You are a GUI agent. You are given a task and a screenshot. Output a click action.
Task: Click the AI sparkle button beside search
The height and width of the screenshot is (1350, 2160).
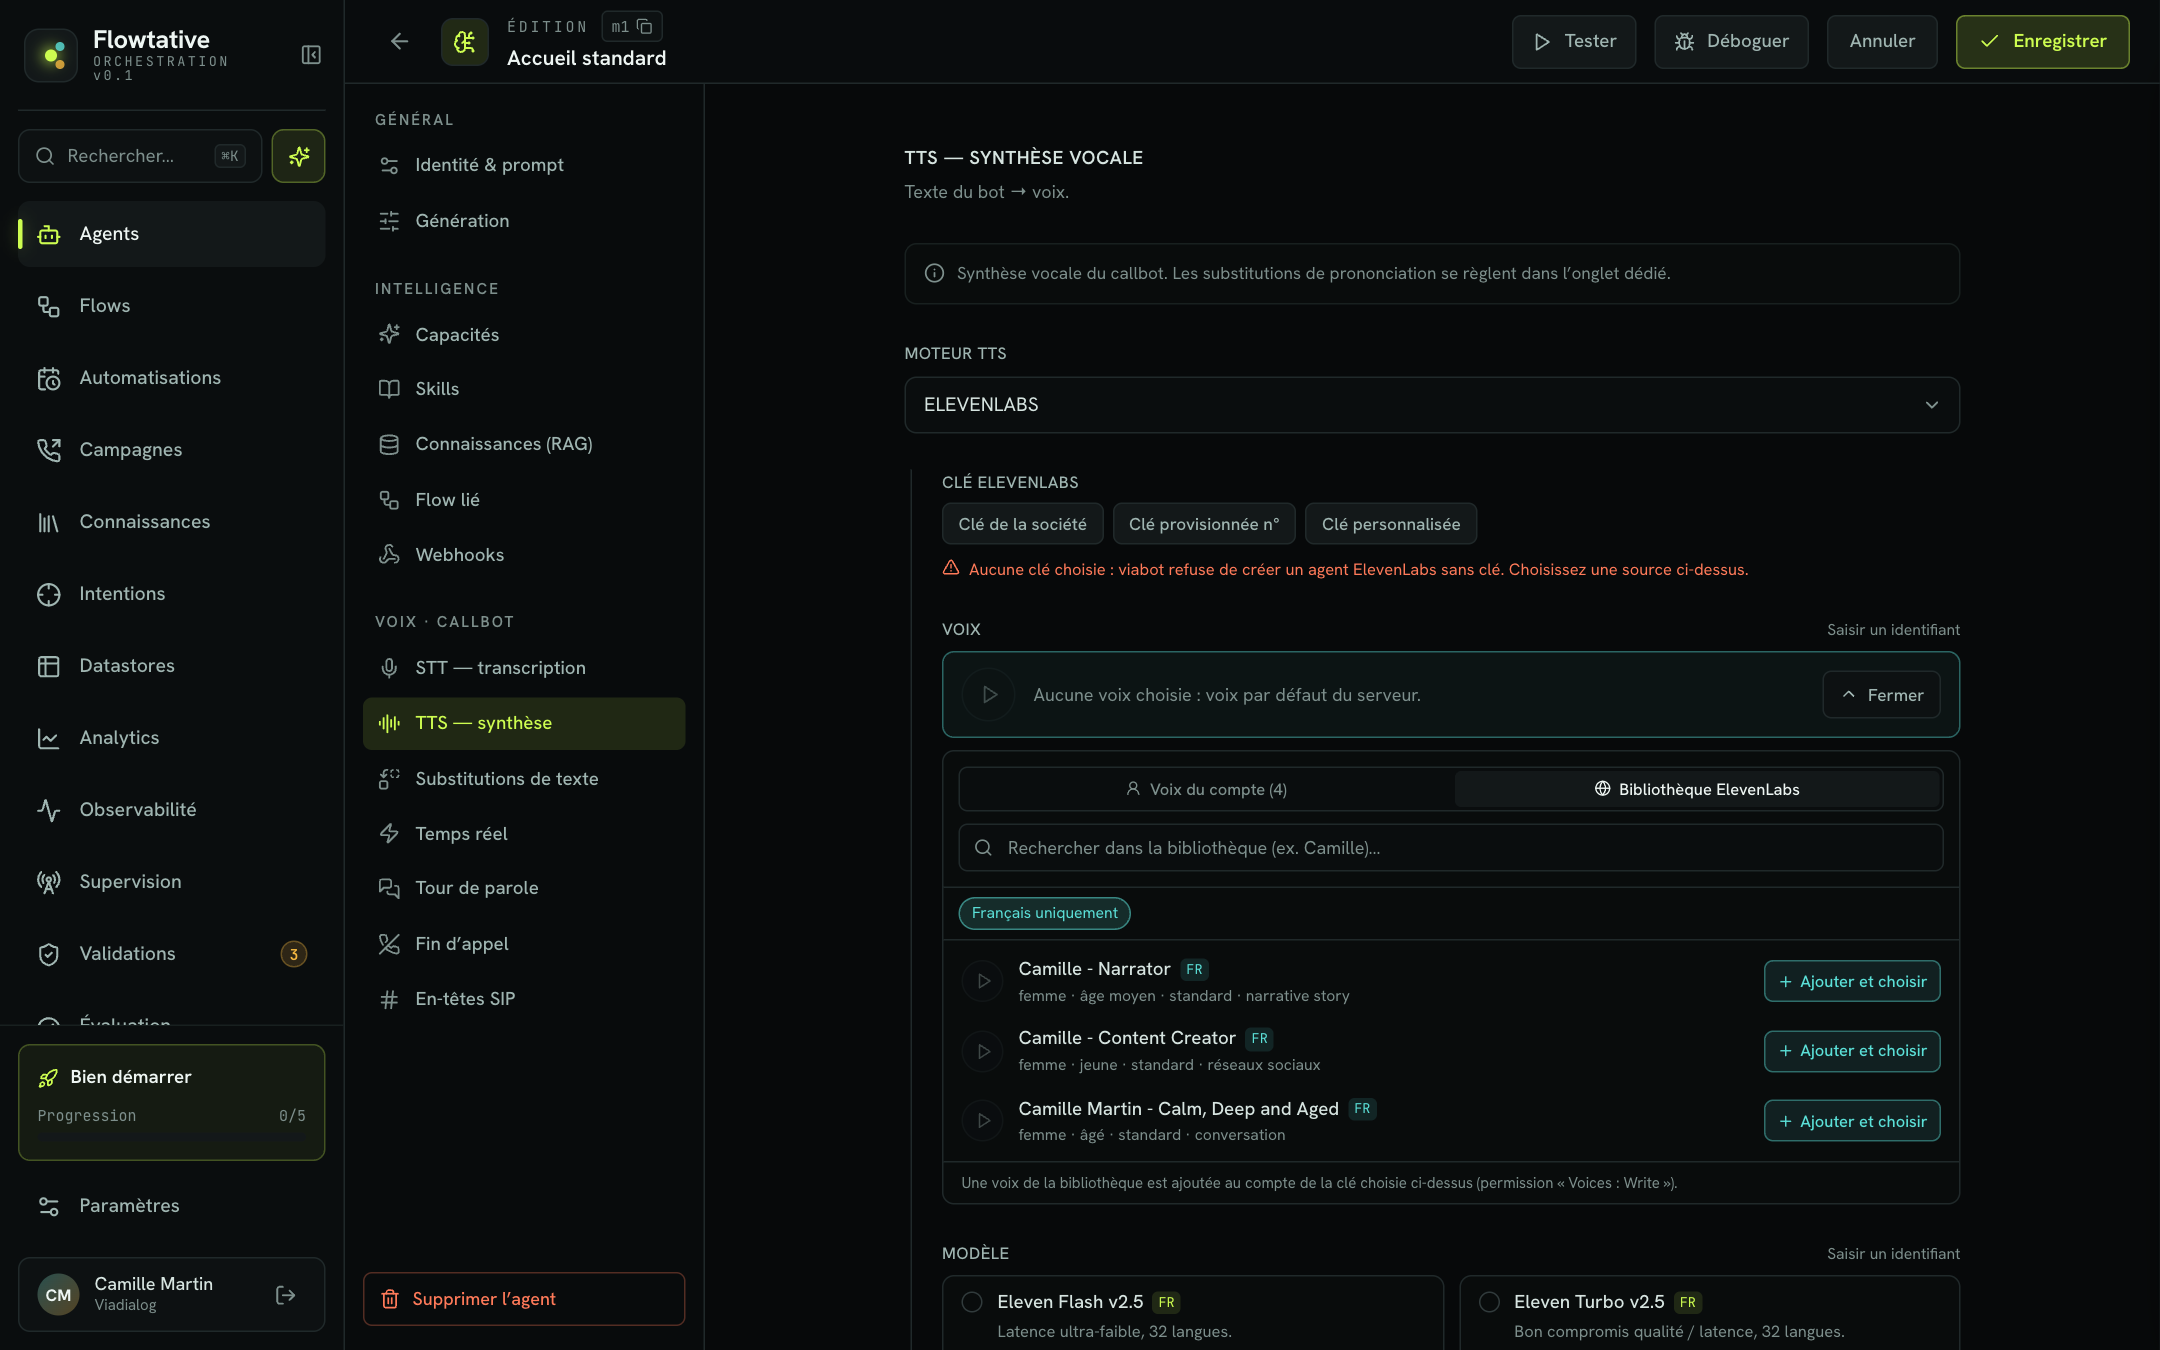(298, 156)
